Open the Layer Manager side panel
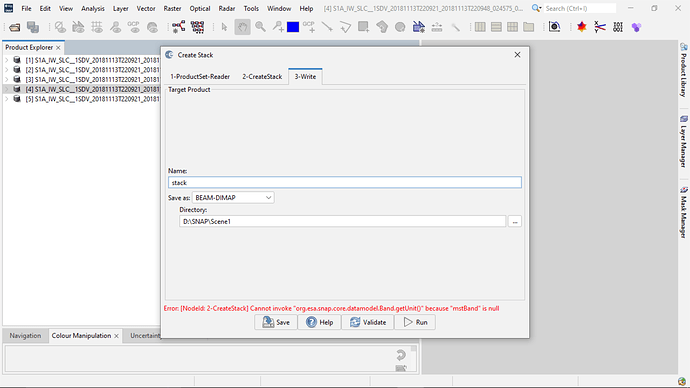Viewport: 690px width, 388px height. pyautogui.click(x=683, y=142)
